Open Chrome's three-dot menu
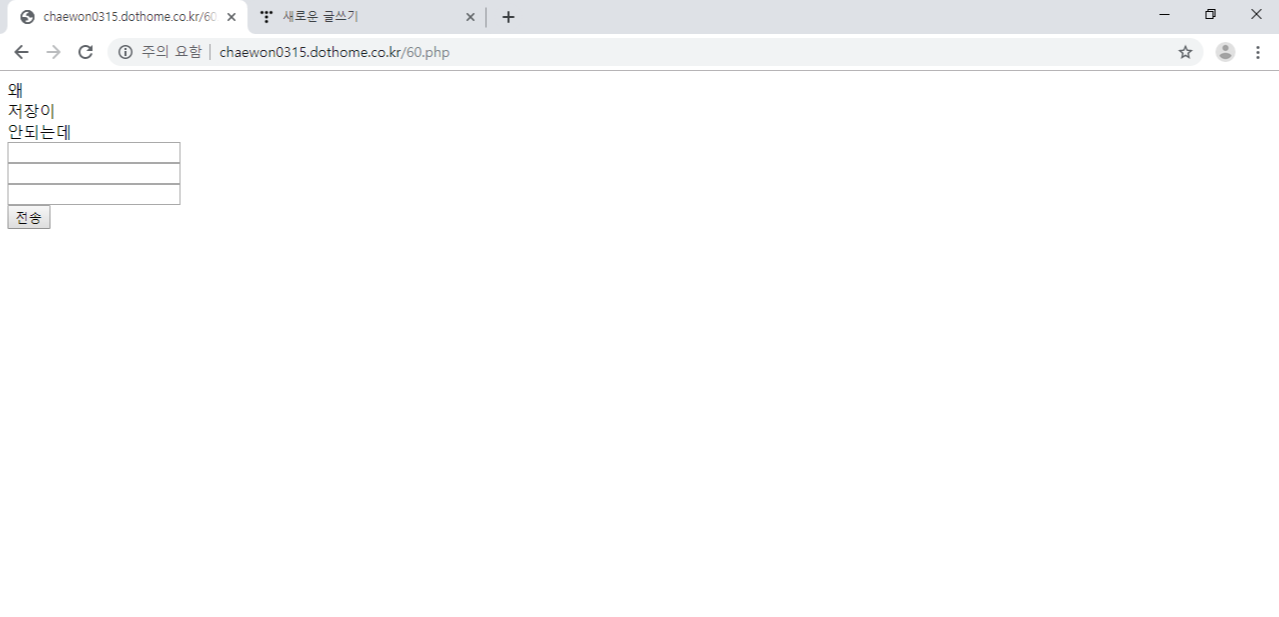Image resolution: width=1279 pixels, height=617 pixels. [x=1258, y=52]
